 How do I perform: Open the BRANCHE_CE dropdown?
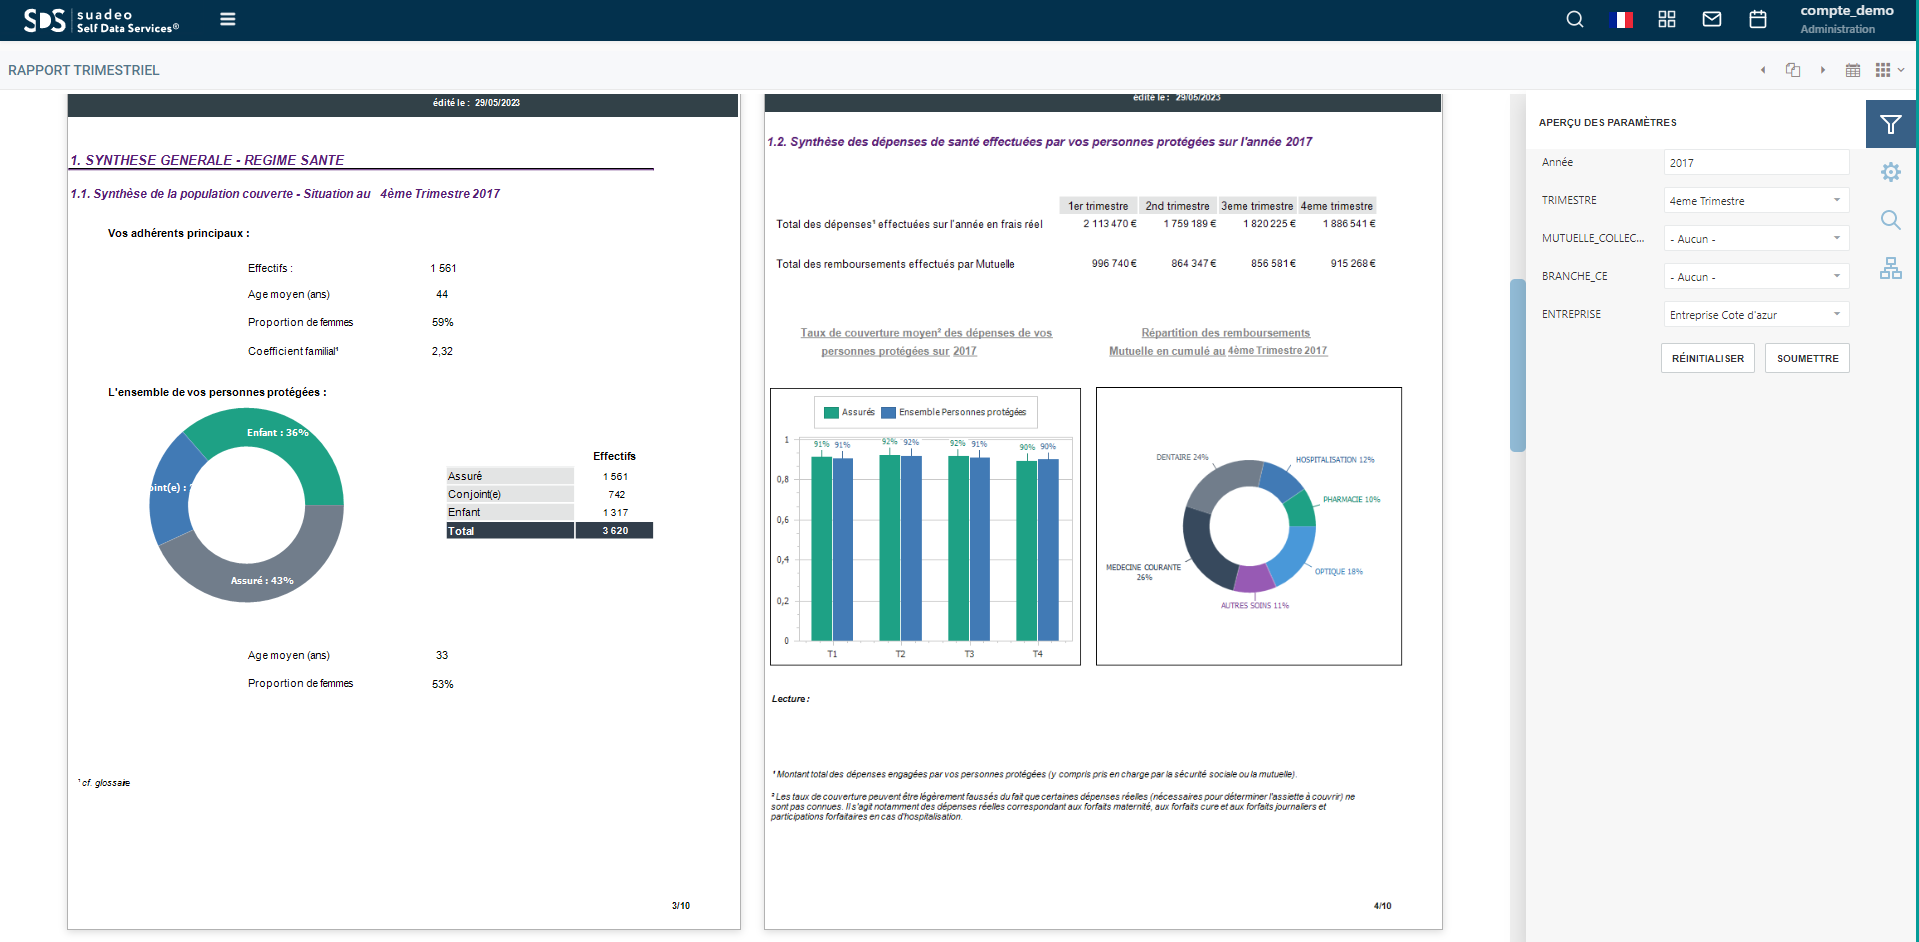[x=1756, y=277]
